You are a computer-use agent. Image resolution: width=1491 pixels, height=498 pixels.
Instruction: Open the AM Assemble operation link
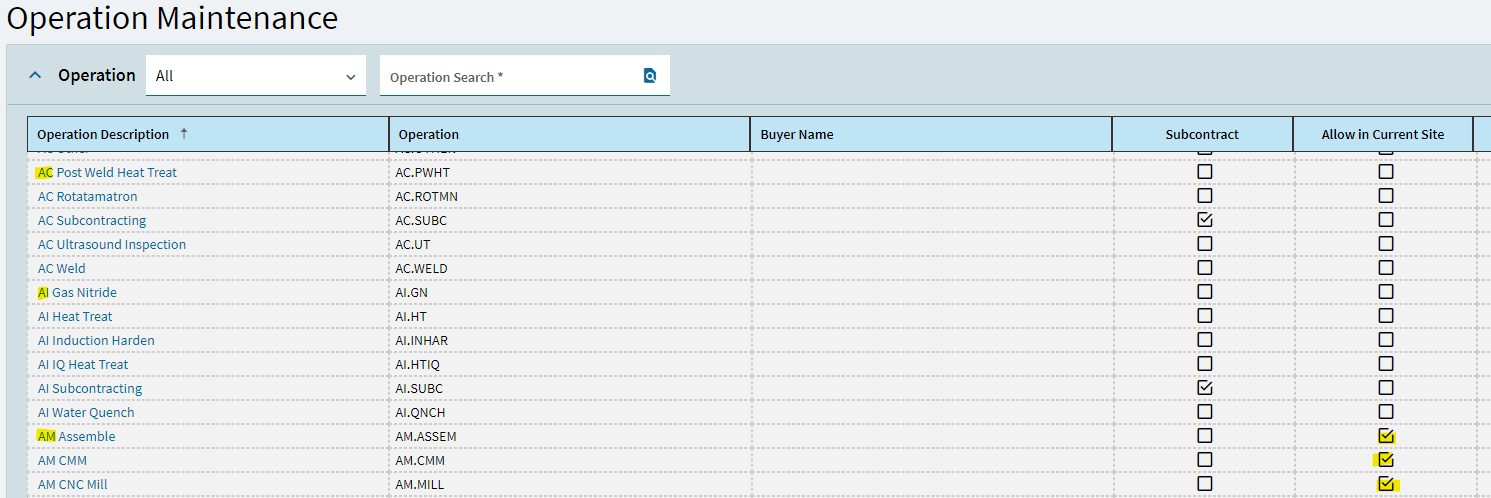pos(76,436)
